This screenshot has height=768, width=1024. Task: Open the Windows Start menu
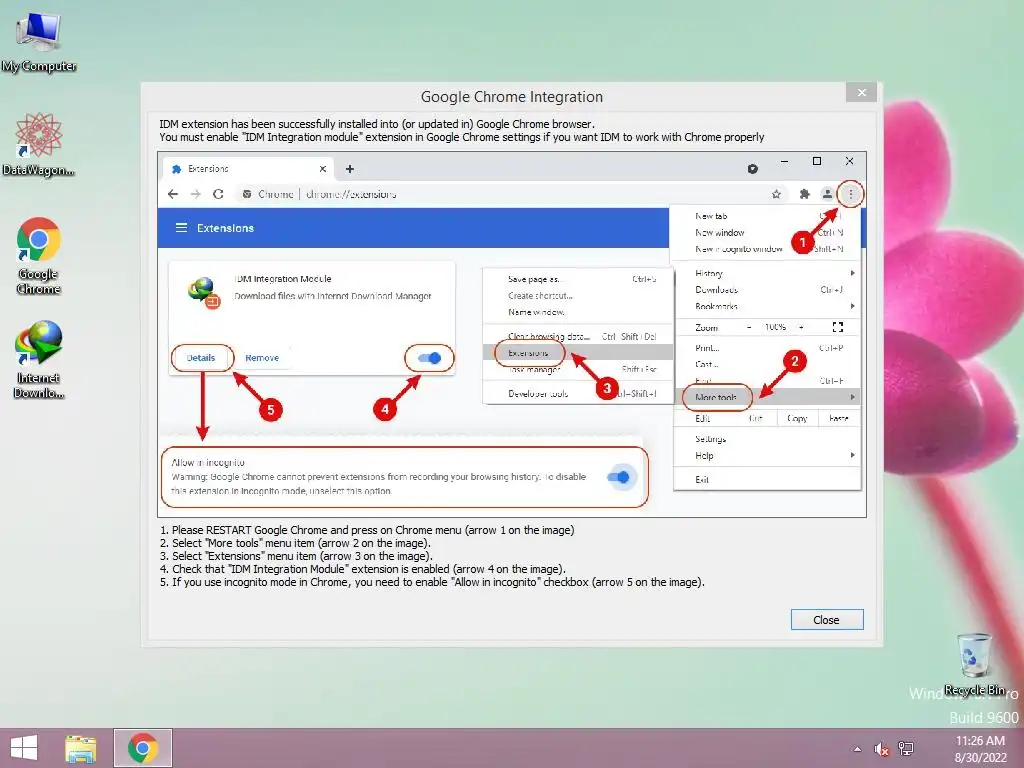[24, 748]
